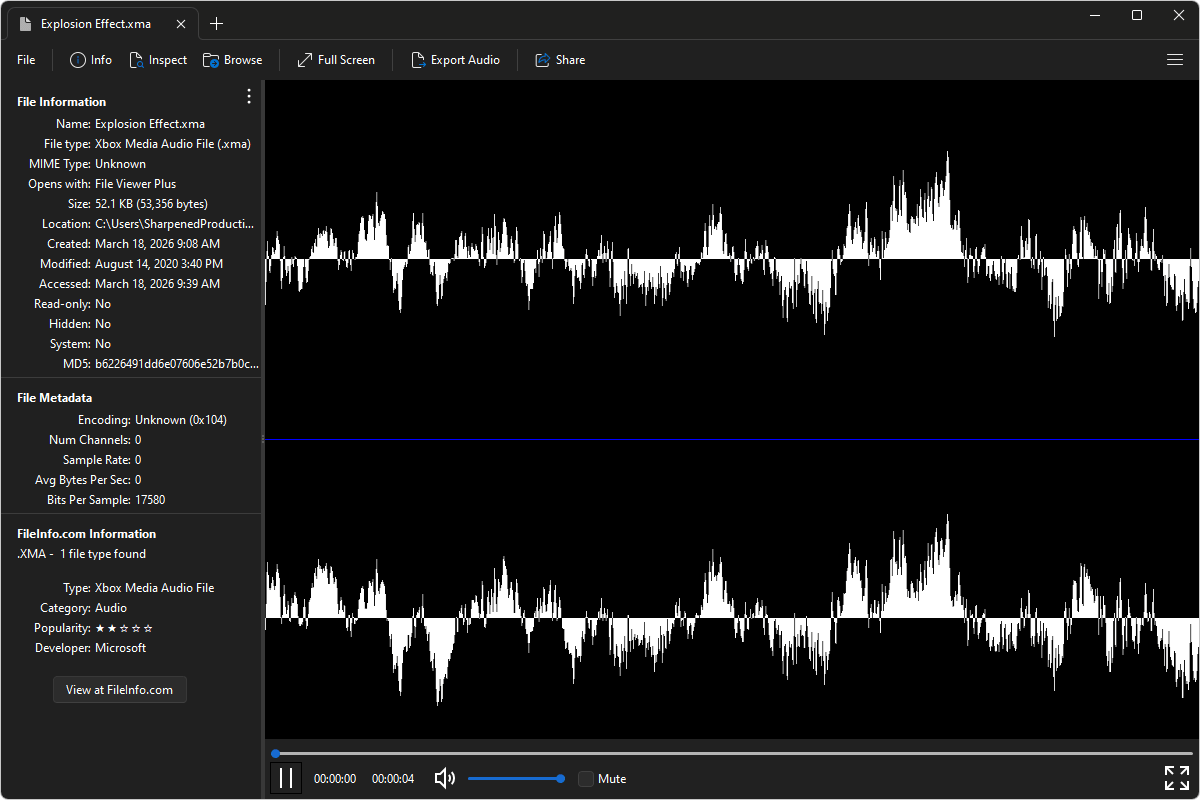The height and width of the screenshot is (800, 1200).
Task: Open the Info panel from the toolbar
Action: [x=90, y=59]
